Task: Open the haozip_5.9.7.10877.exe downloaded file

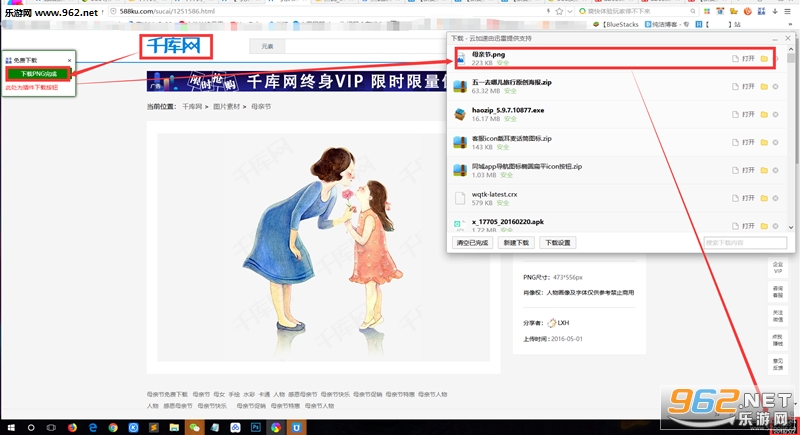Action: 744,115
